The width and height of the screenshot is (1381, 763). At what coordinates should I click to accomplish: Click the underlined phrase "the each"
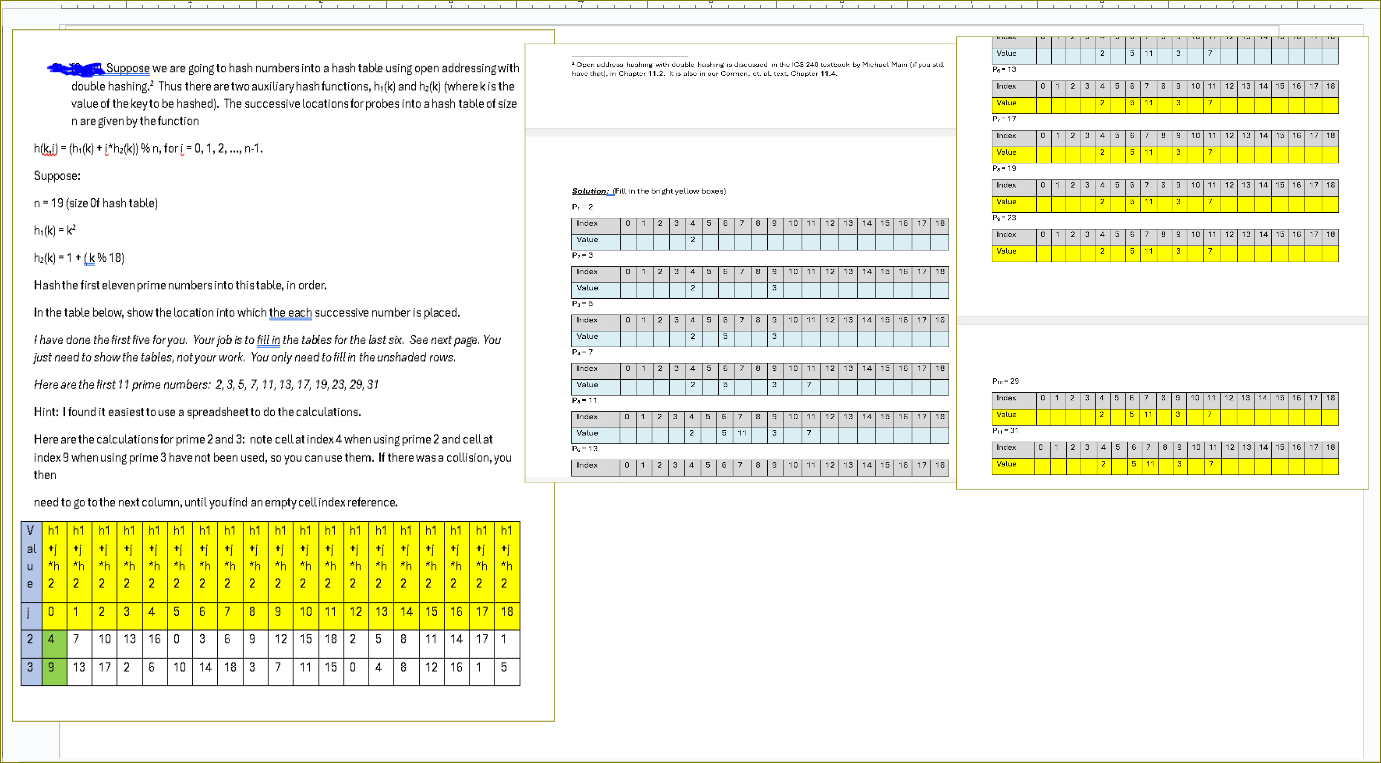(290, 313)
